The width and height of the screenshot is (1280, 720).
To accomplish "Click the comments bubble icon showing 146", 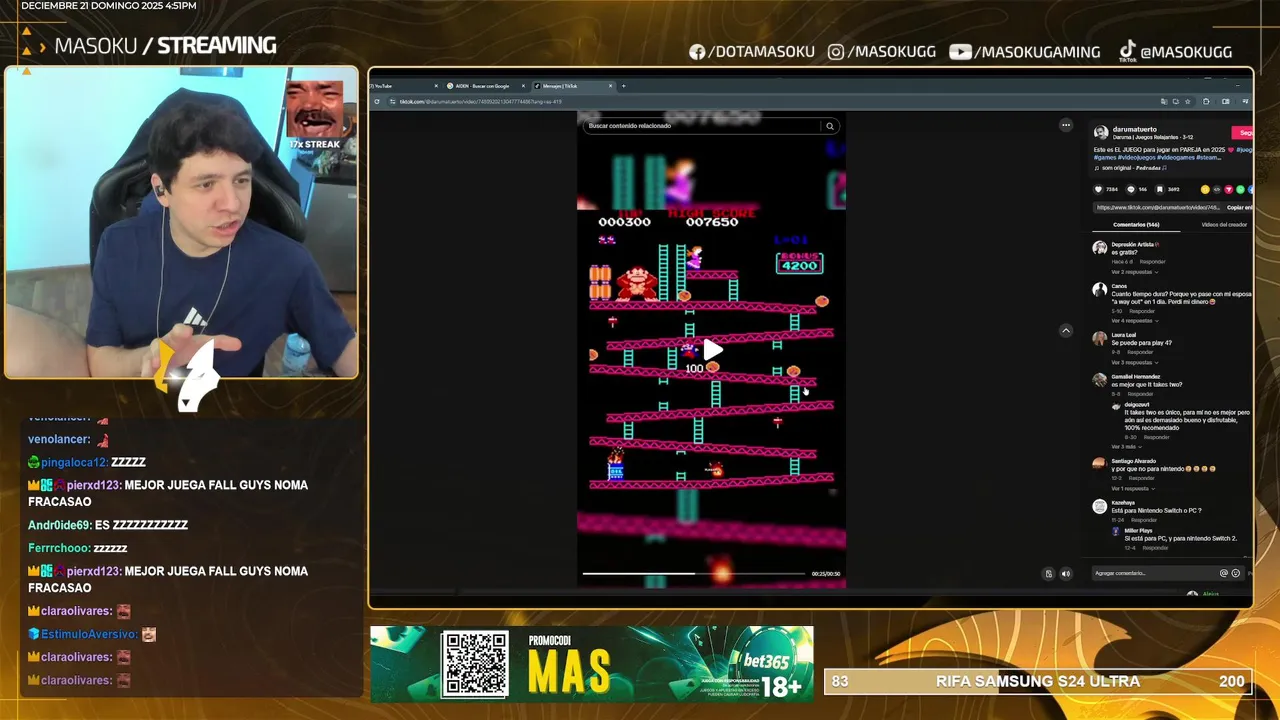I will pyautogui.click(x=1131, y=189).
